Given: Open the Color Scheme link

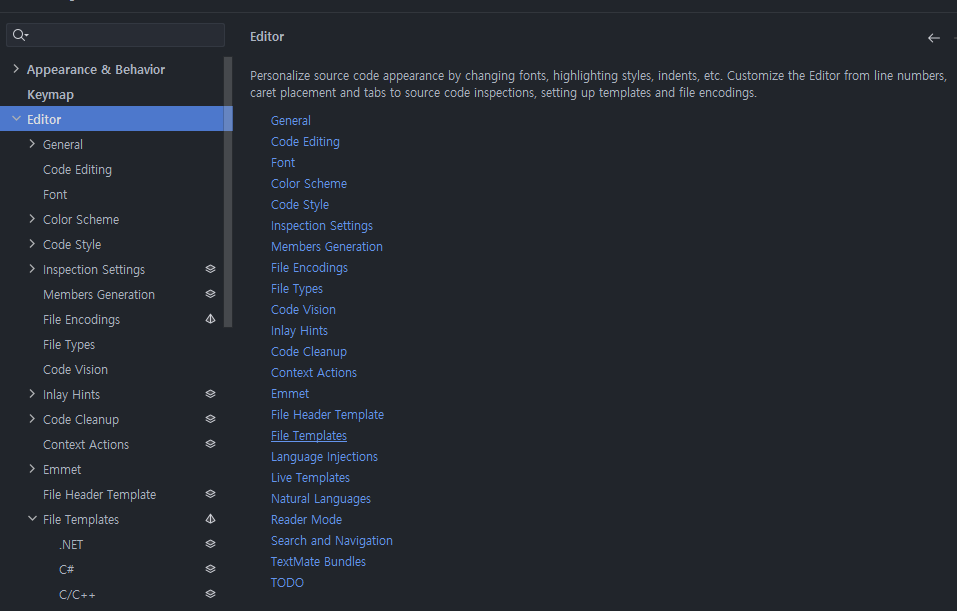Looking at the screenshot, I should click(x=309, y=184).
